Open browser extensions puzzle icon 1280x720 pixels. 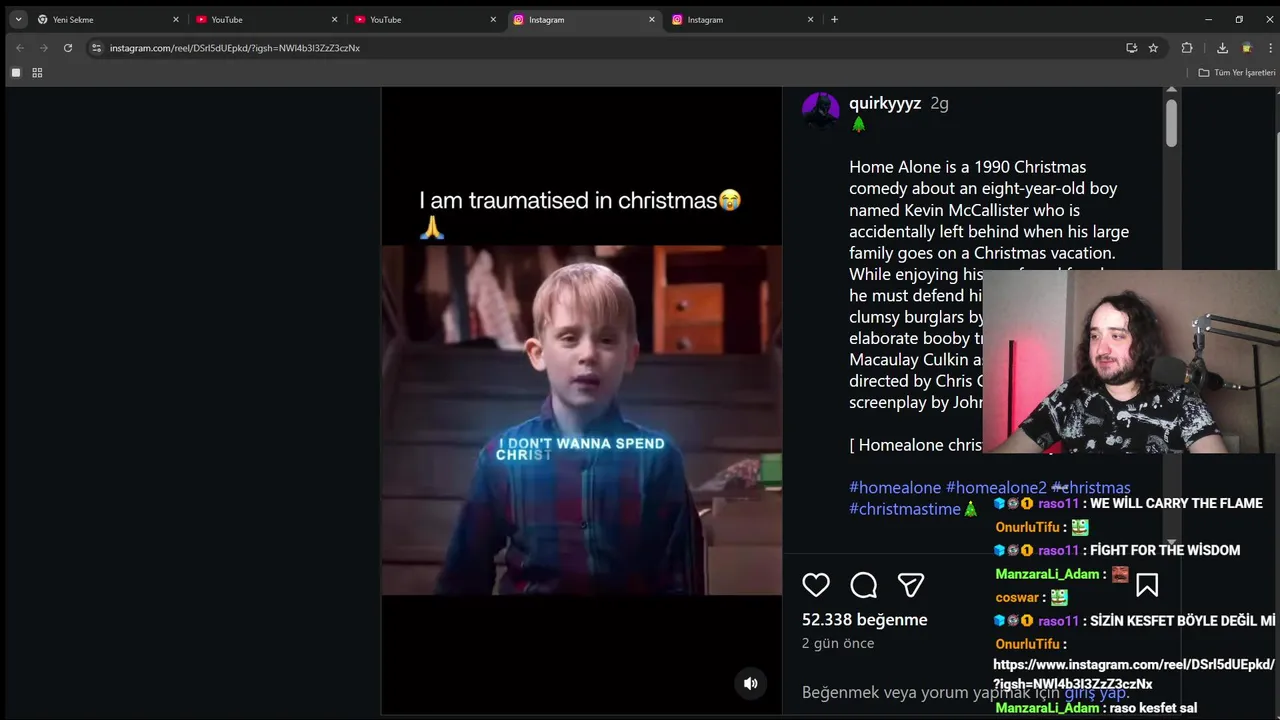pos(1187,47)
